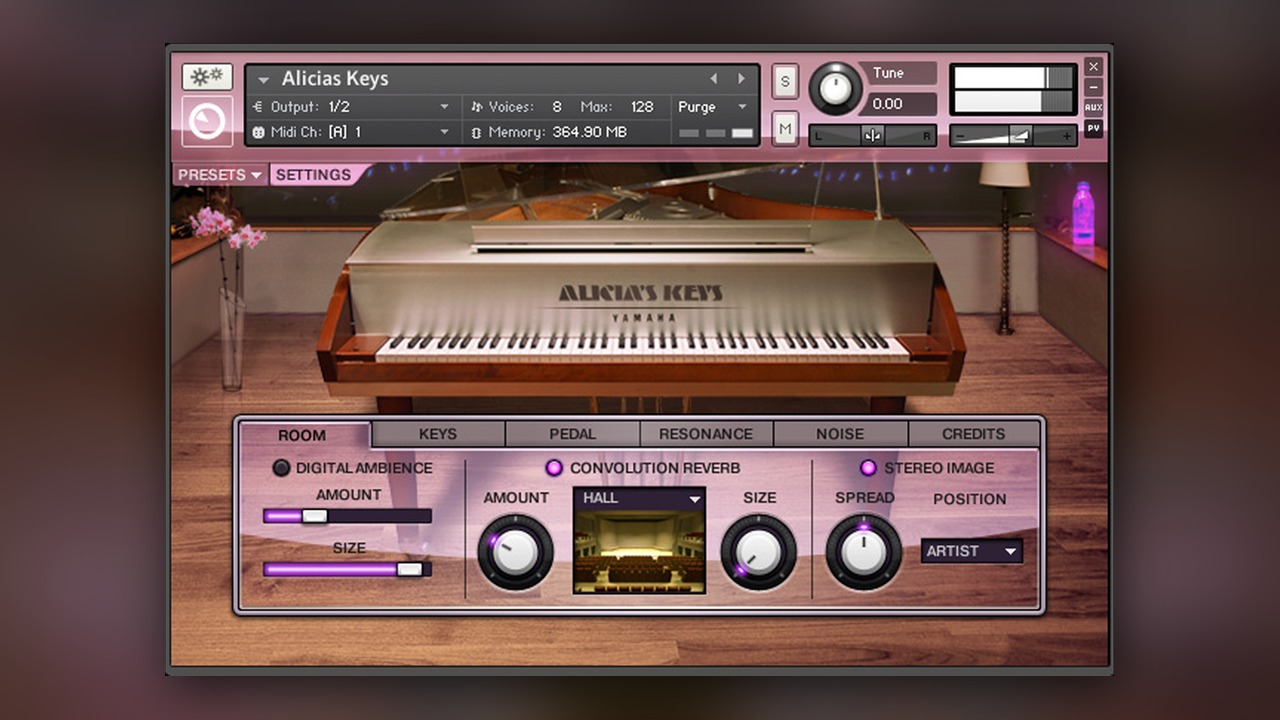The image size is (1280, 720).
Task: Open the Purge dropdown menu
Action: tap(714, 107)
